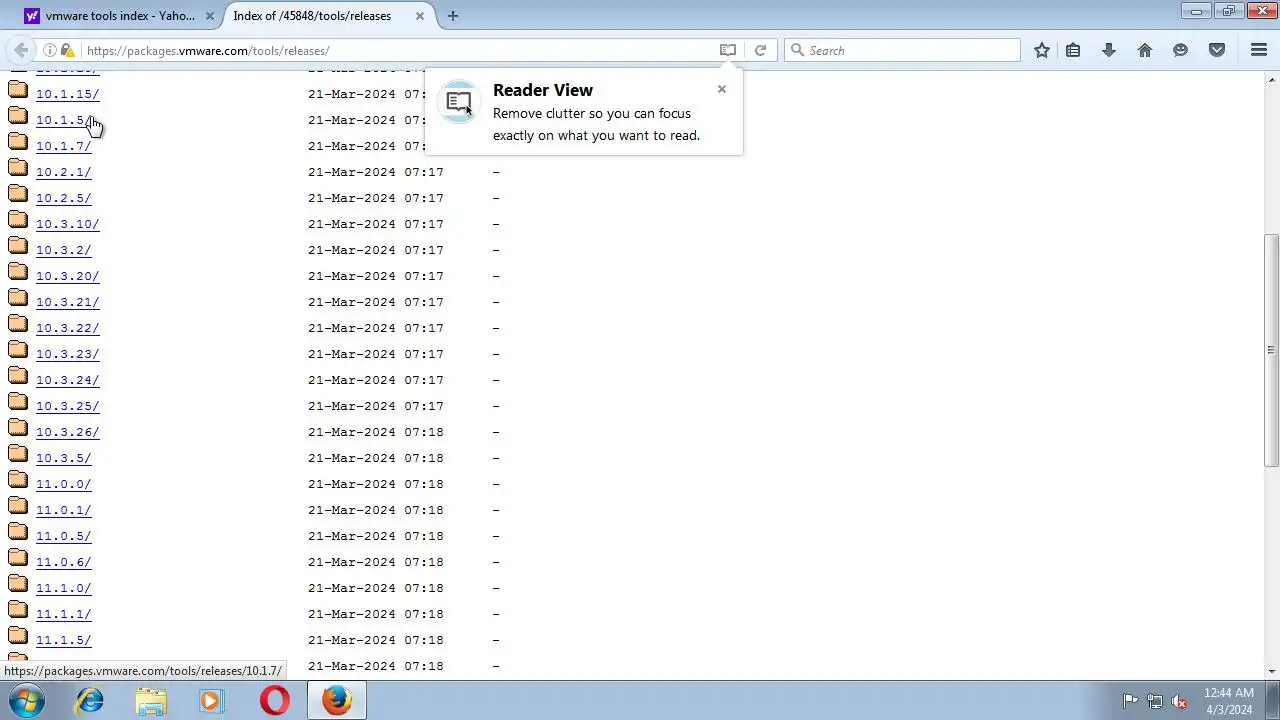Screen dimensions: 1280x720
Task: Click the page vertical scrollbar thumb
Action: [1271, 350]
